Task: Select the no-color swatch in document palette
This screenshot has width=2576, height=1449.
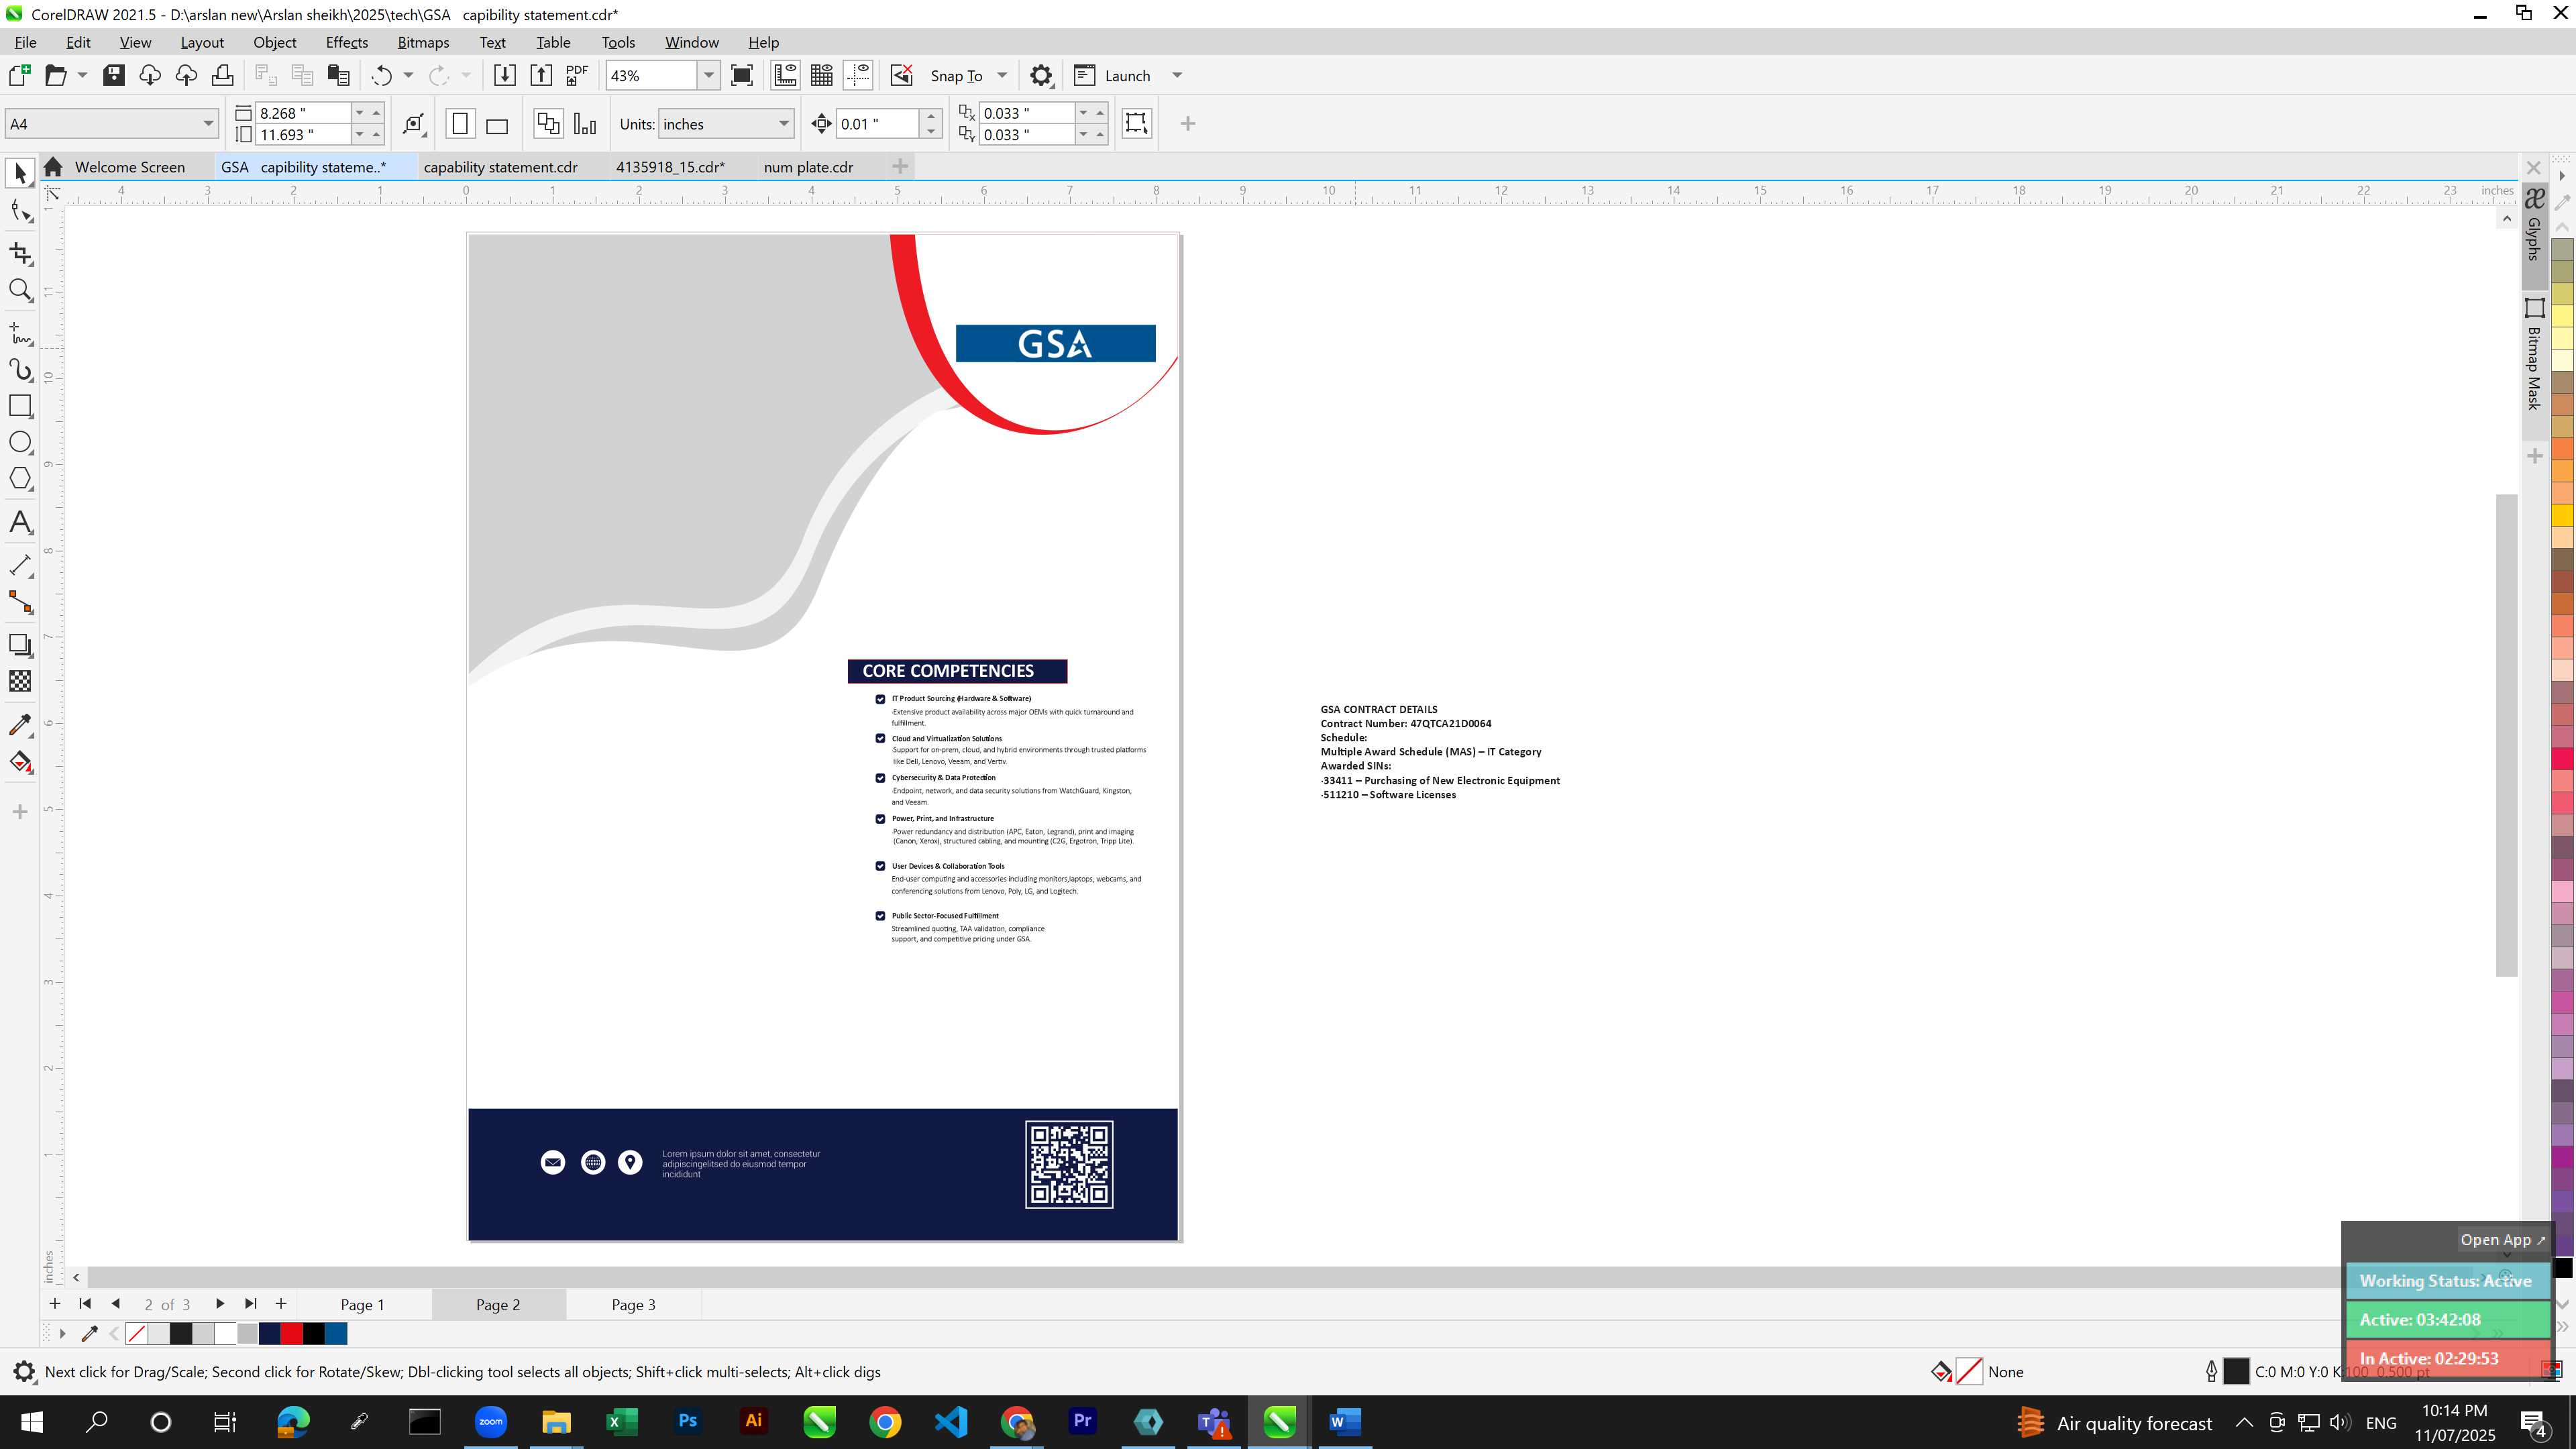Action: [137, 1333]
